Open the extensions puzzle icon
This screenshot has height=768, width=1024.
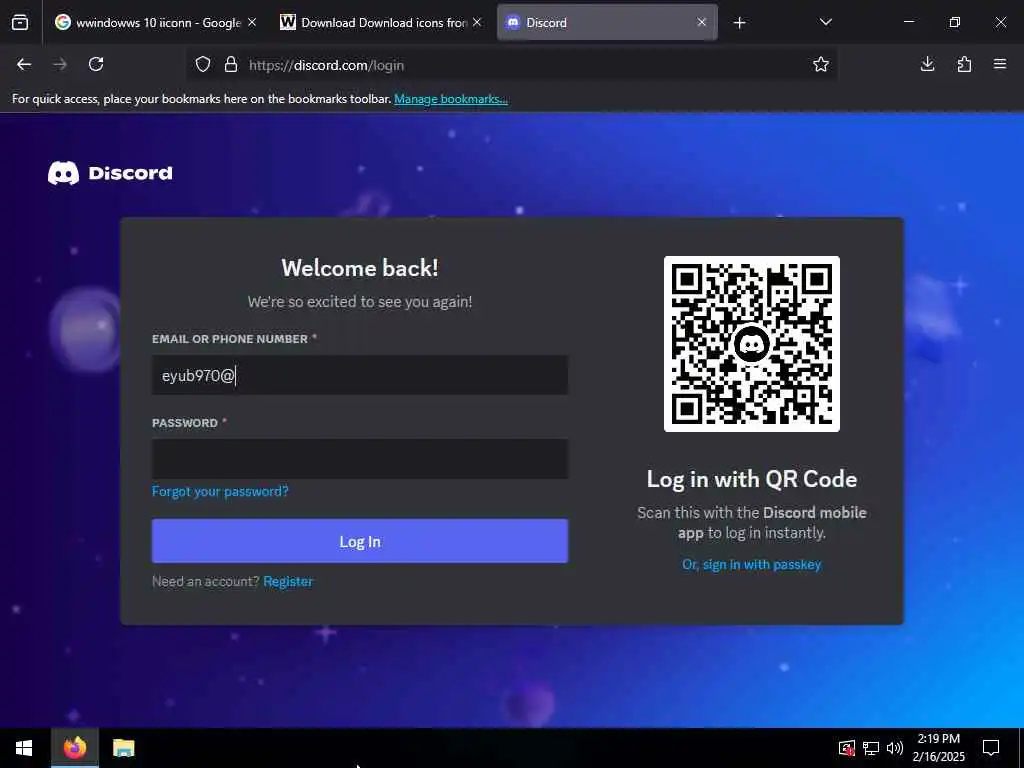pyautogui.click(x=964, y=64)
